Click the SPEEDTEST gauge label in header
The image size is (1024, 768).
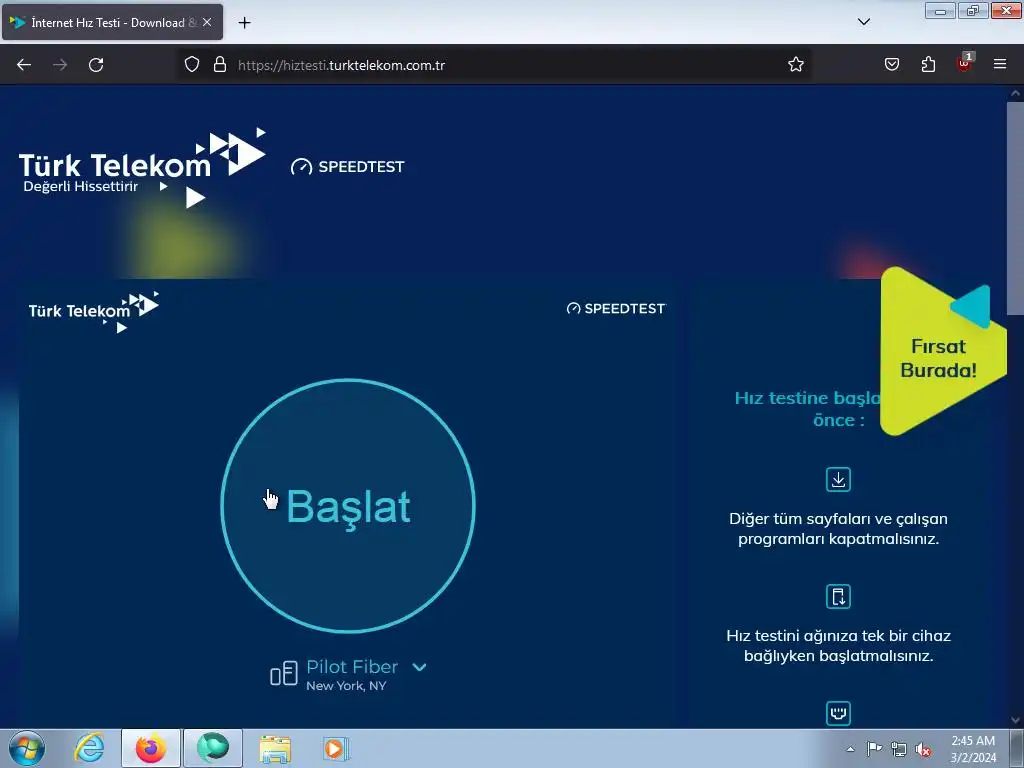click(347, 167)
